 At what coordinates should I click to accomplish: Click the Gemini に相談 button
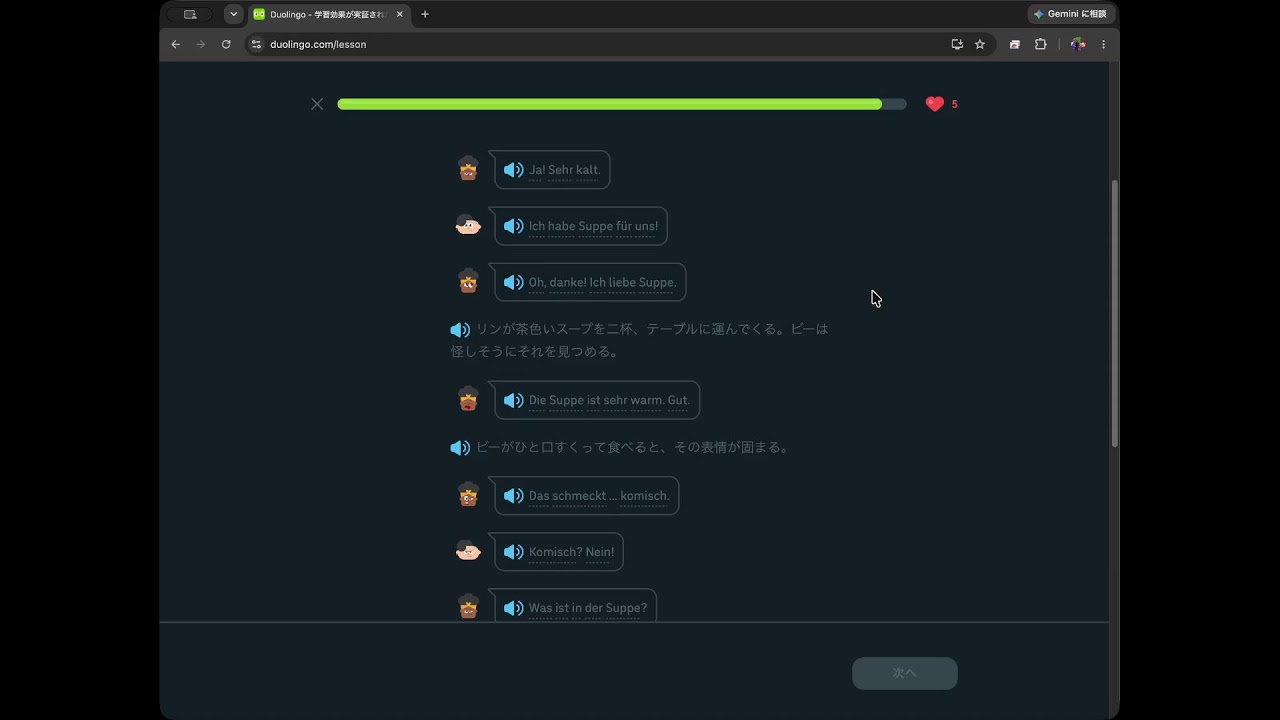1071,14
